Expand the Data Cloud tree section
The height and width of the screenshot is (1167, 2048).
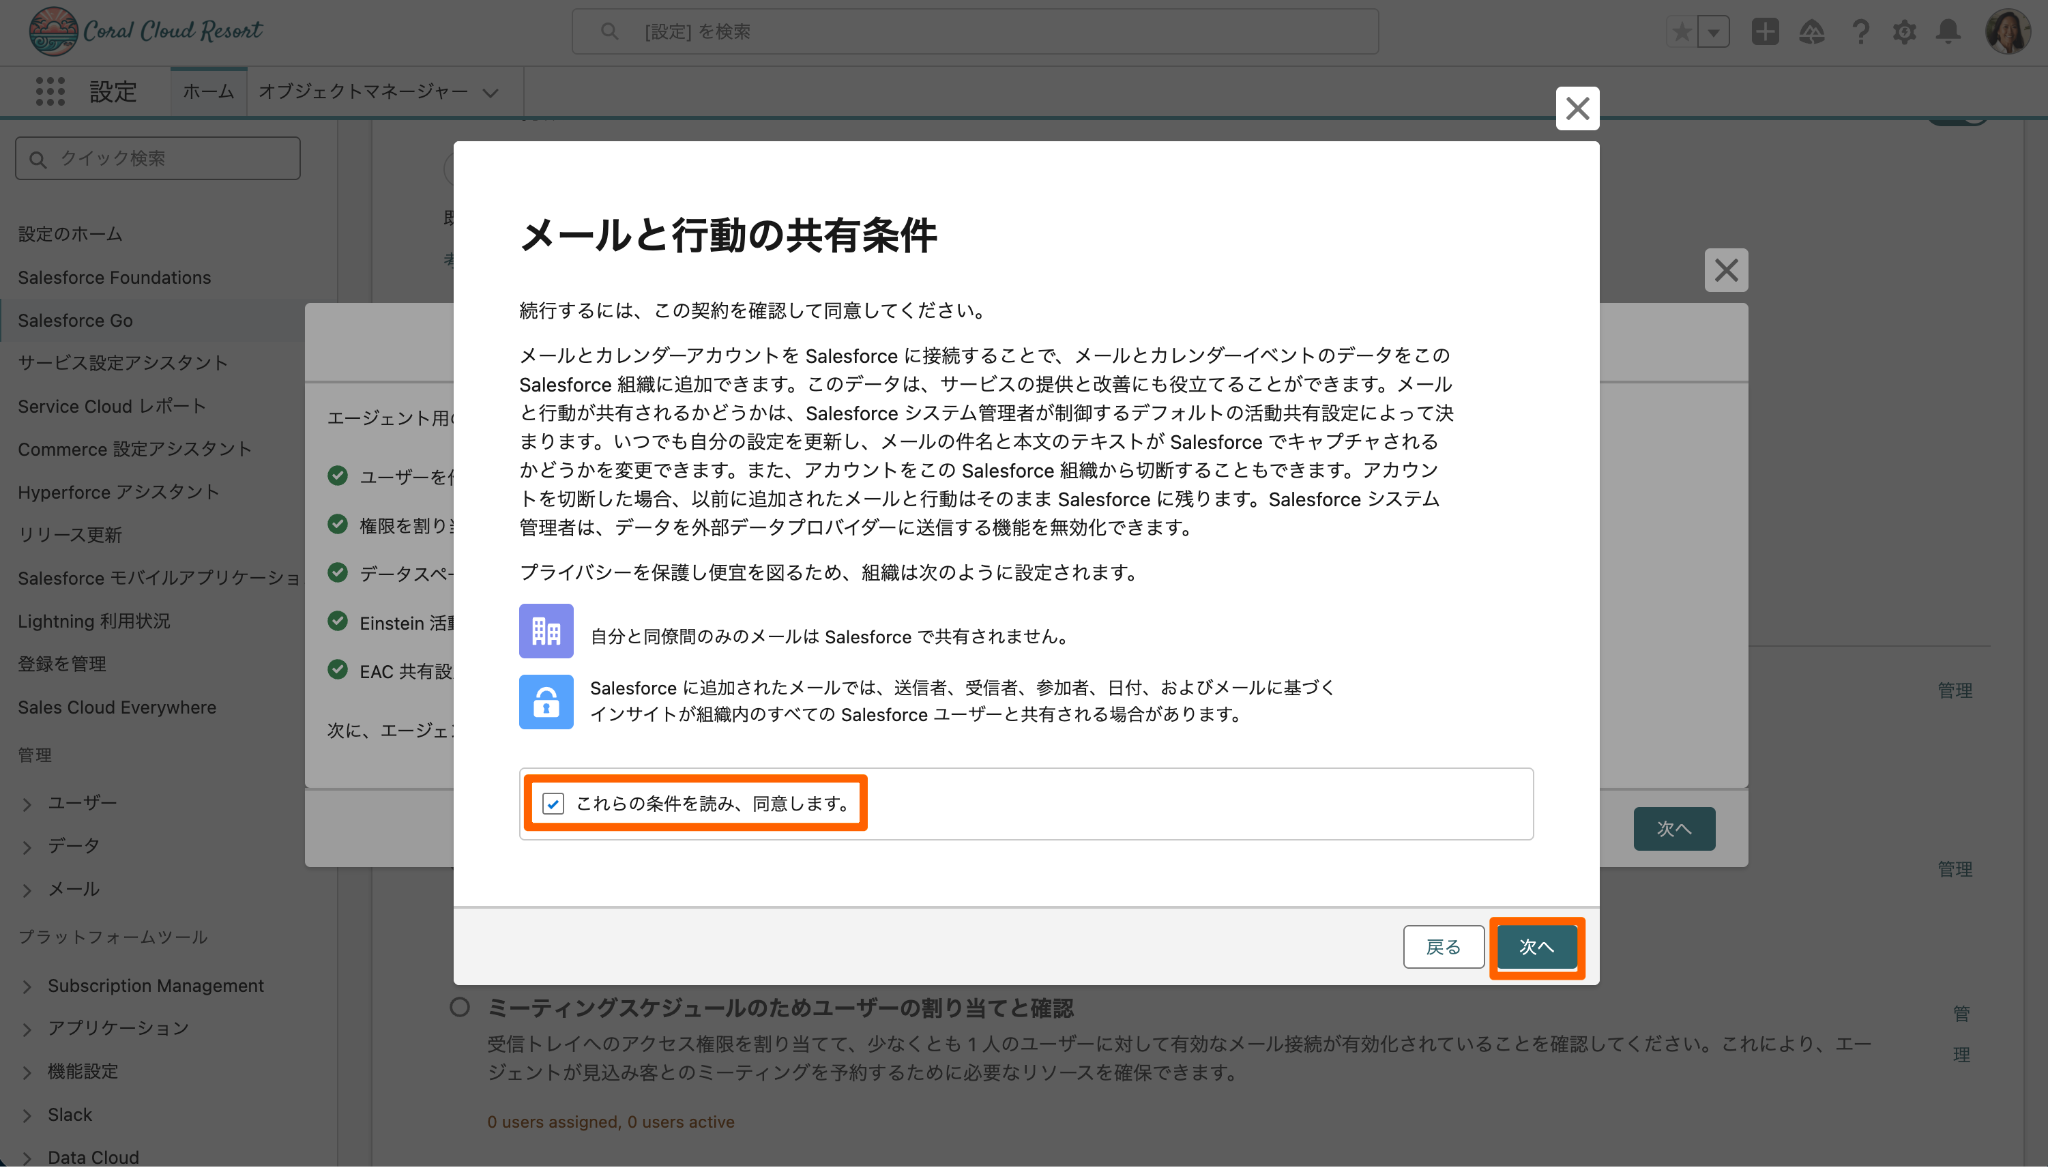click(x=28, y=1157)
